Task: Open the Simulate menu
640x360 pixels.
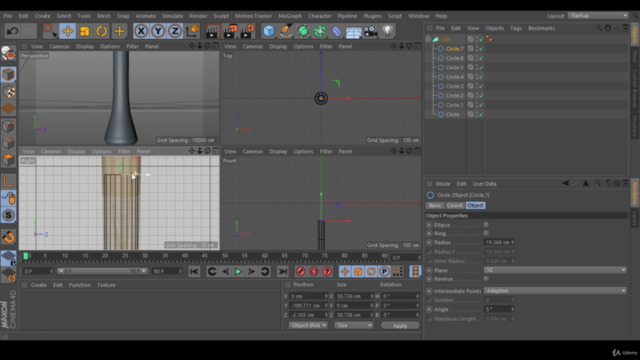Action: click(x=173, y=16)
